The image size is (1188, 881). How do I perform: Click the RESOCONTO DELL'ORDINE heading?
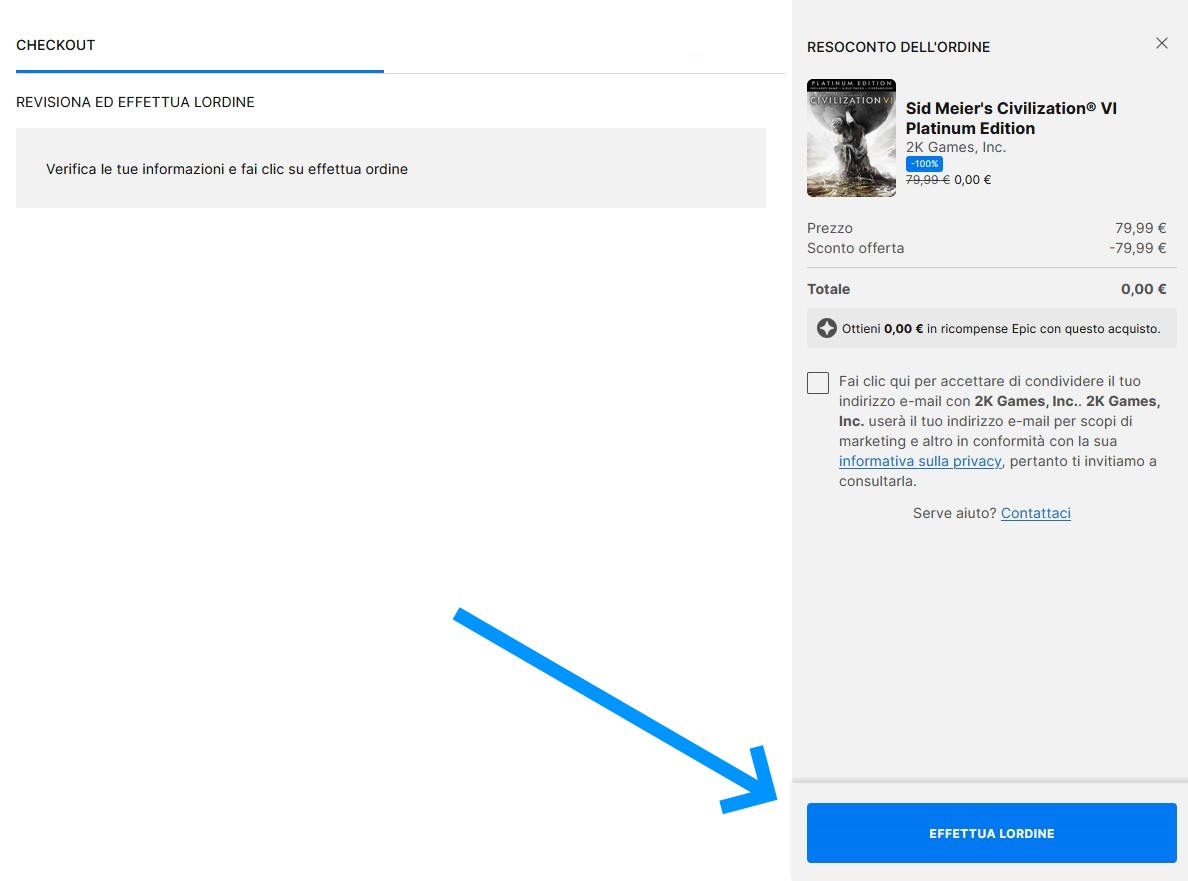pos(899,47)
